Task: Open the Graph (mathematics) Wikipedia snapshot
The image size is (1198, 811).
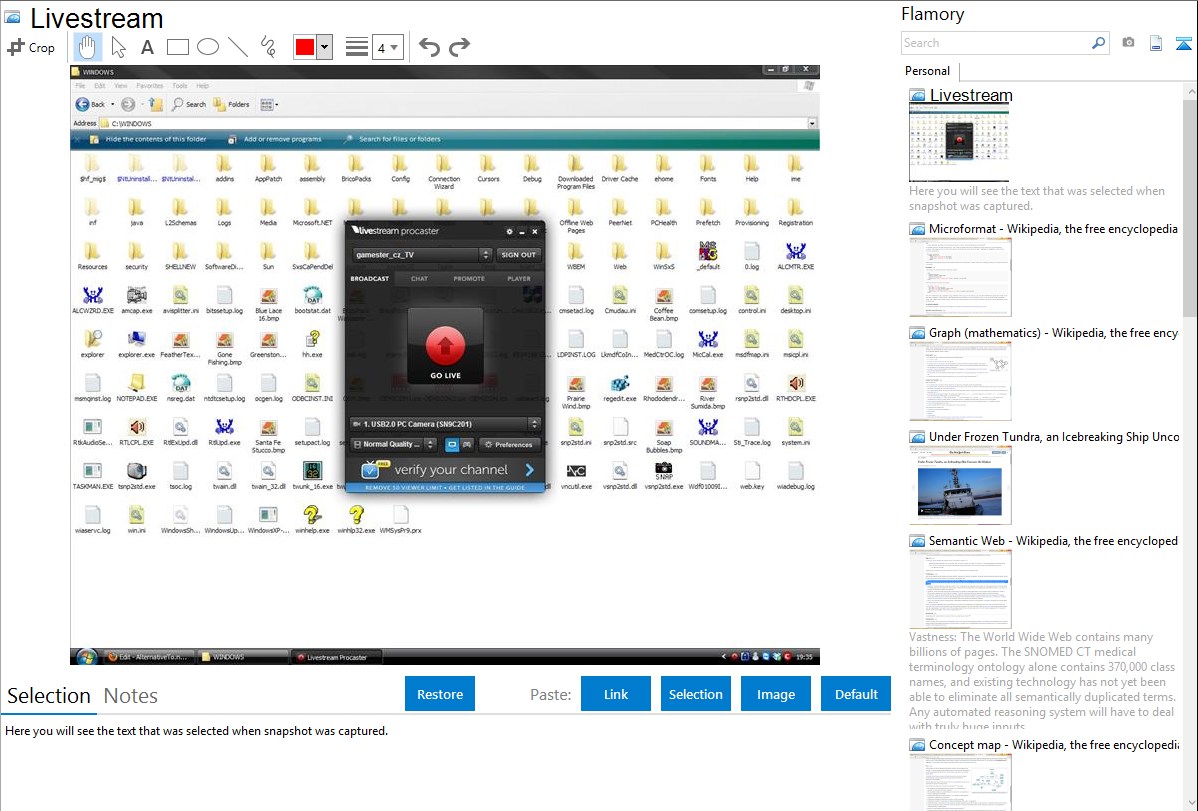Action: point(1053,333)
